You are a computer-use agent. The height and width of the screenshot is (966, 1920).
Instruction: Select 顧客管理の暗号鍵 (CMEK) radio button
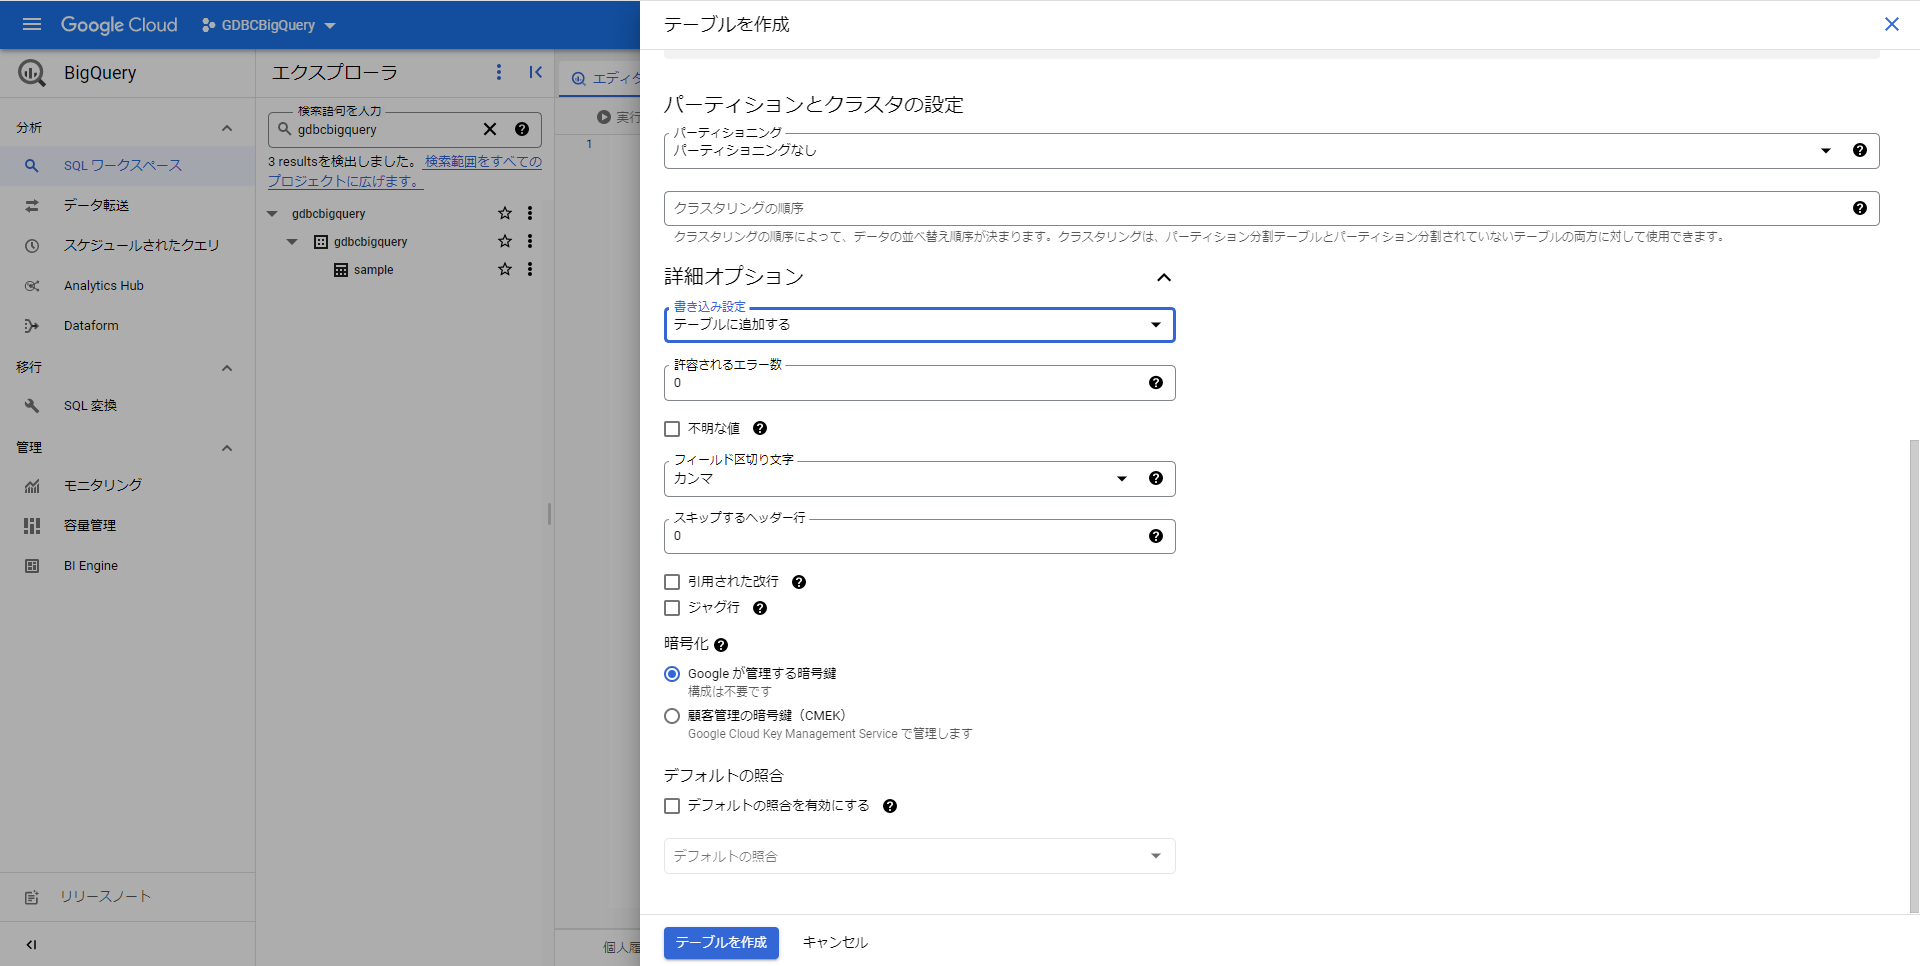point(672,716)
